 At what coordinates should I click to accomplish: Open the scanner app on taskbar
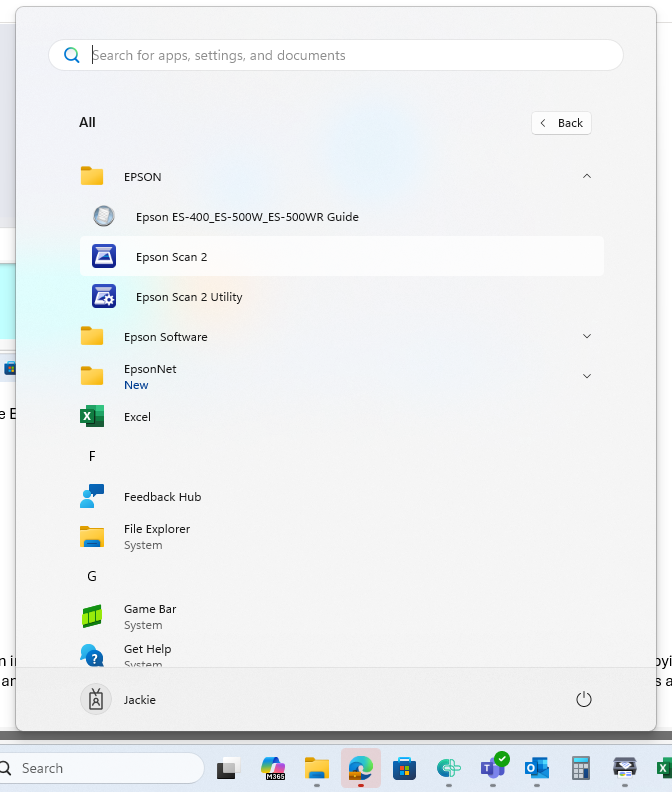(625, 767)
